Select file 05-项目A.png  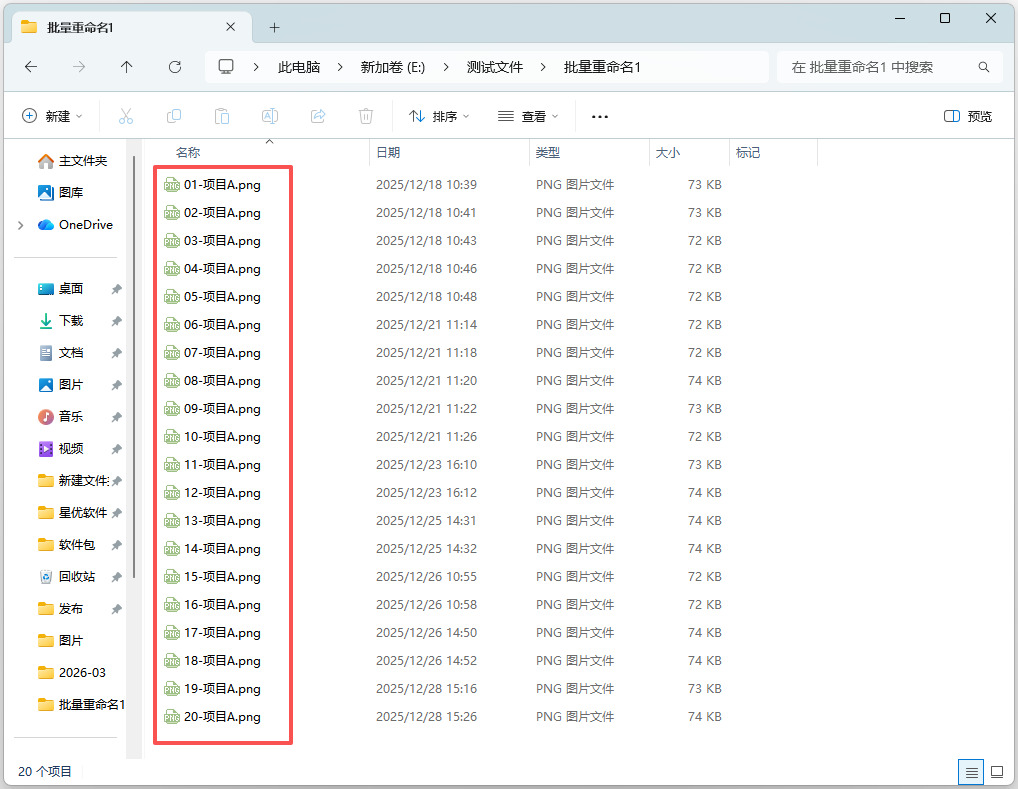click(222, 297)
